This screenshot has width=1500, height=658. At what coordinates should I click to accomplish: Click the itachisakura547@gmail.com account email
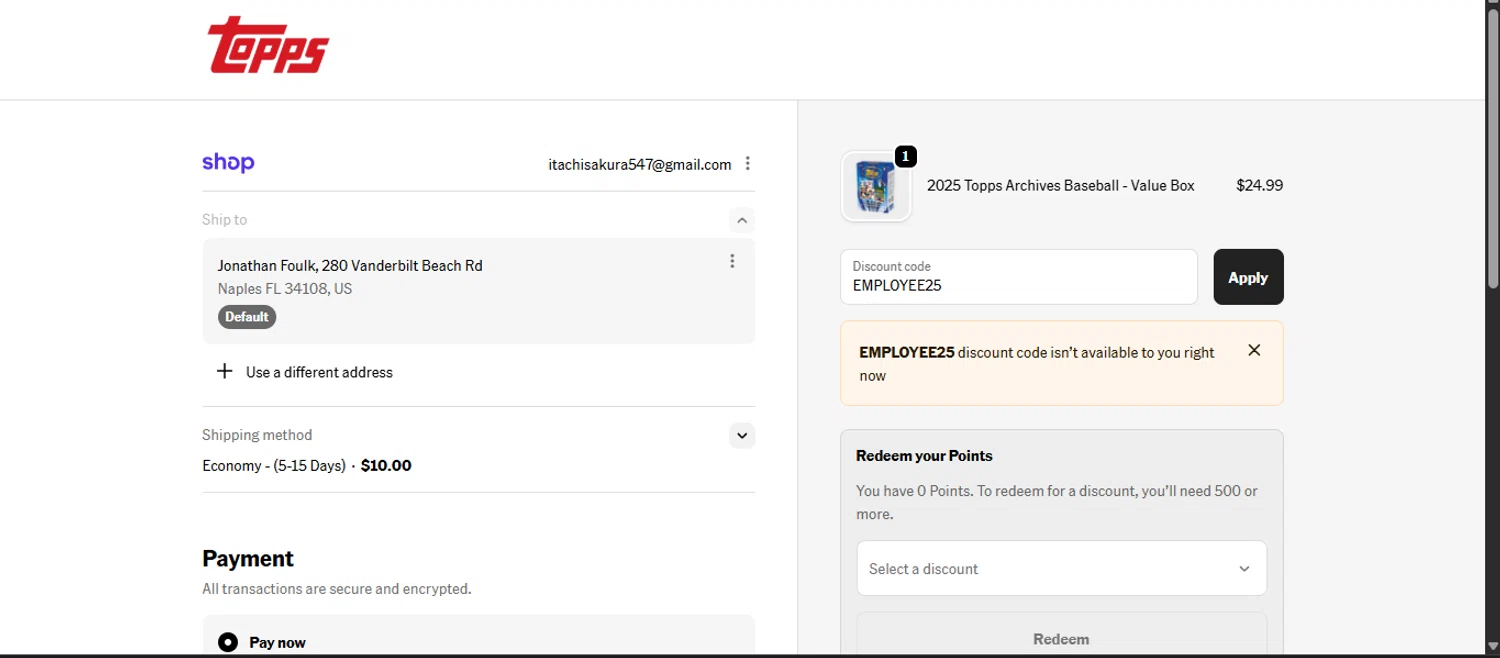click(639, 164)
